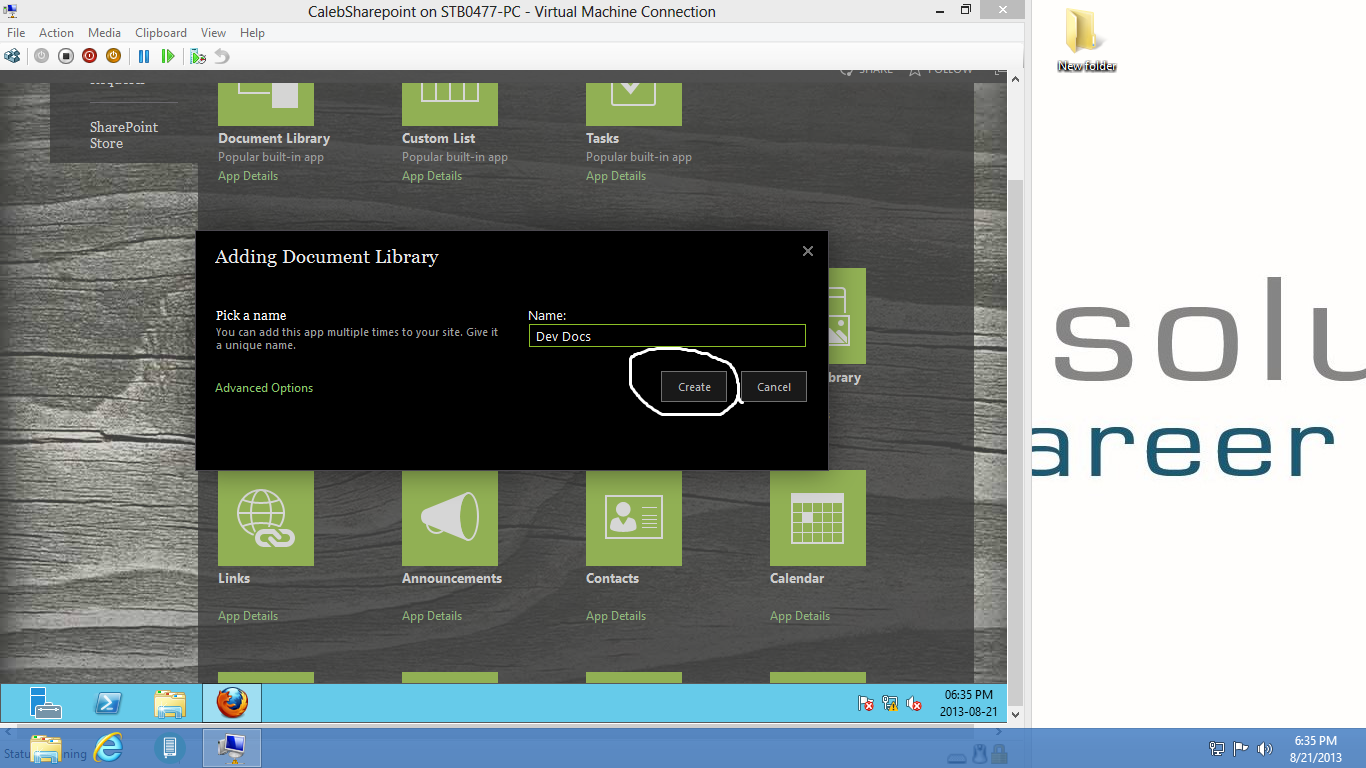Shut down the VM with the red power icon
Image resolution: width=1366 pixels, height=768 pixels.
point(89,56)
